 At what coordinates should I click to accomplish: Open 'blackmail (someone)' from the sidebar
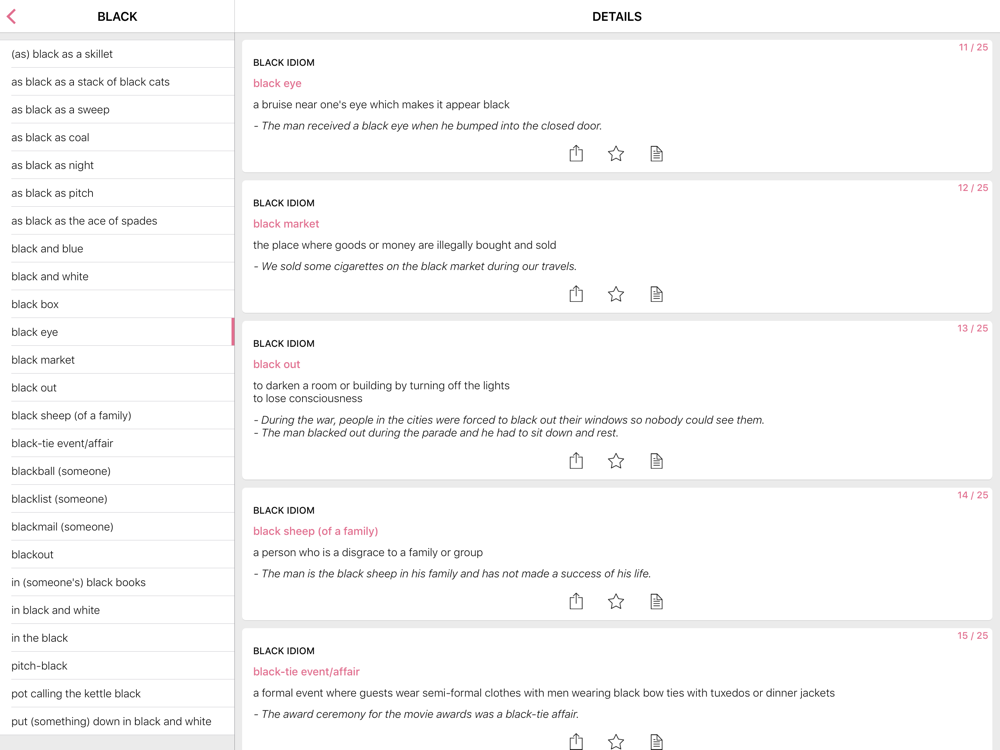(62, 527)
